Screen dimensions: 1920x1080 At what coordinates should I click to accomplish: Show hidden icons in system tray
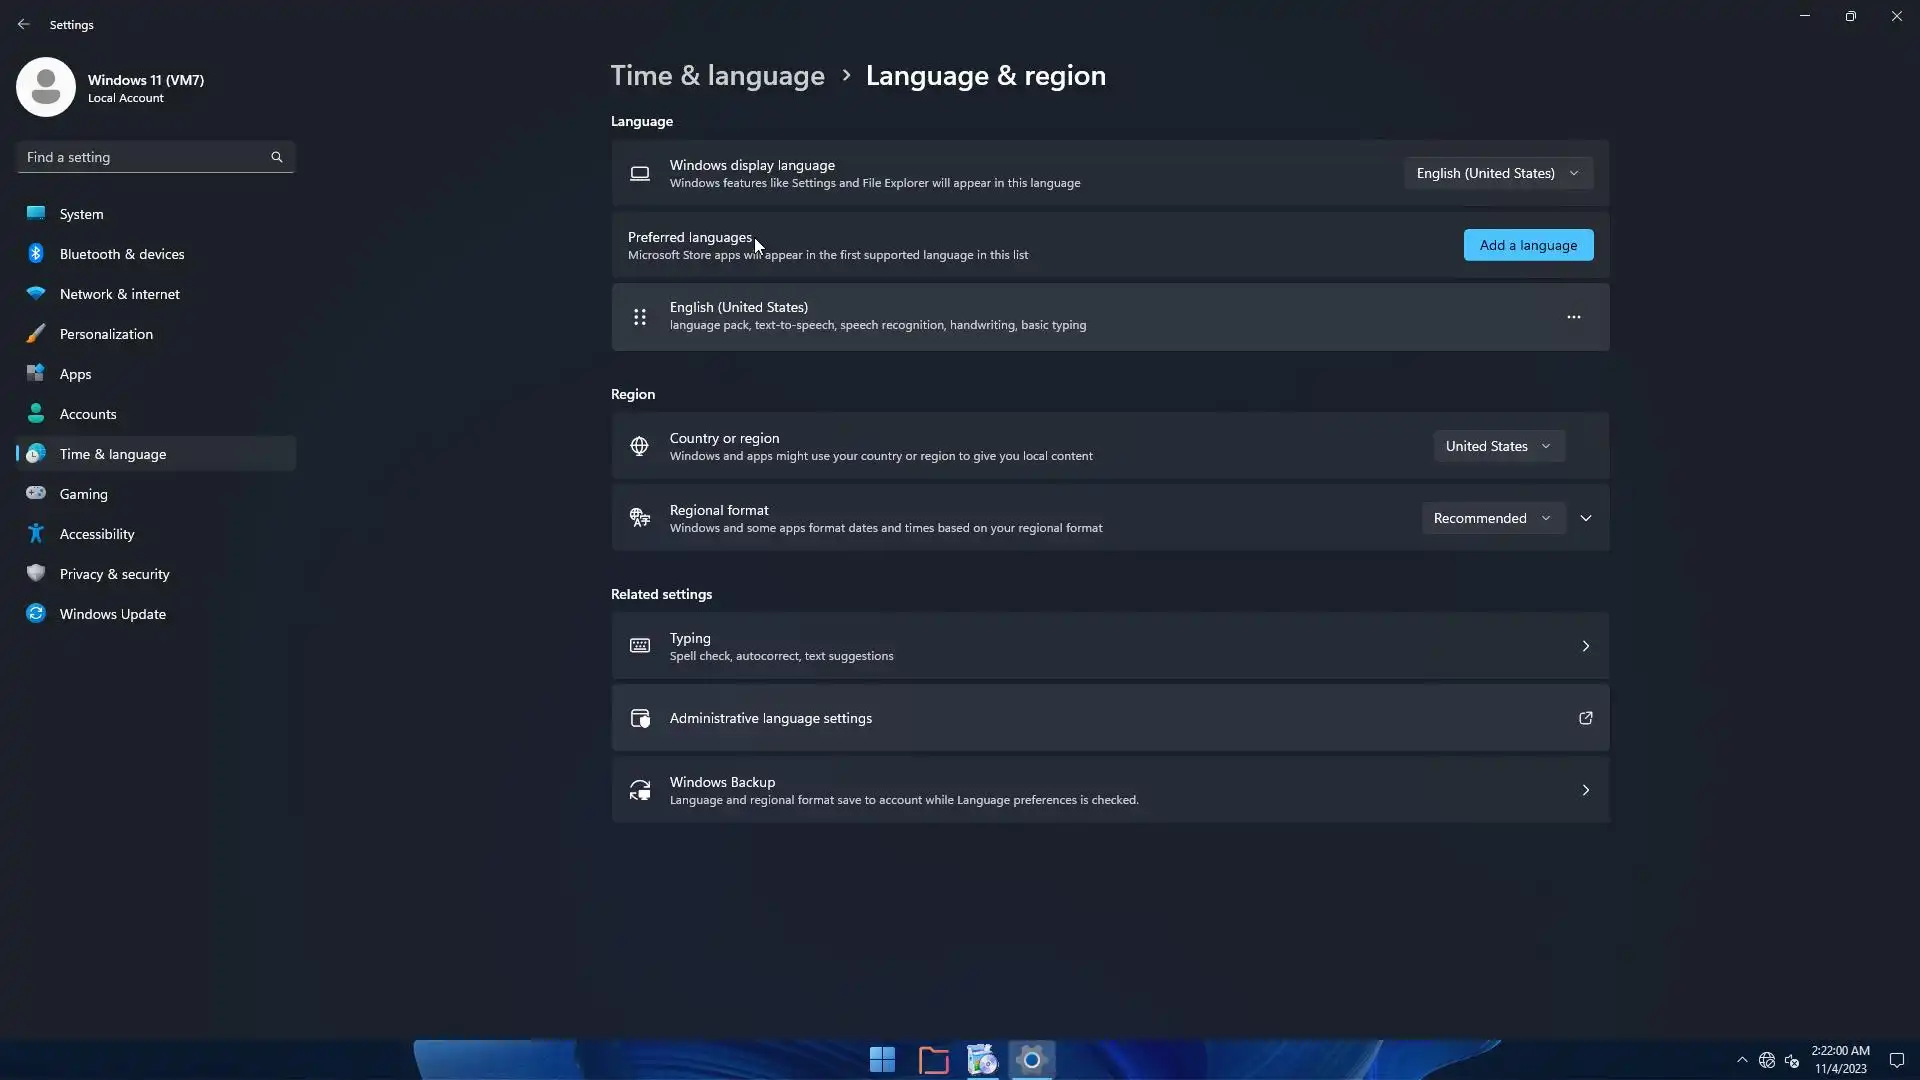coord(1742,1060)
